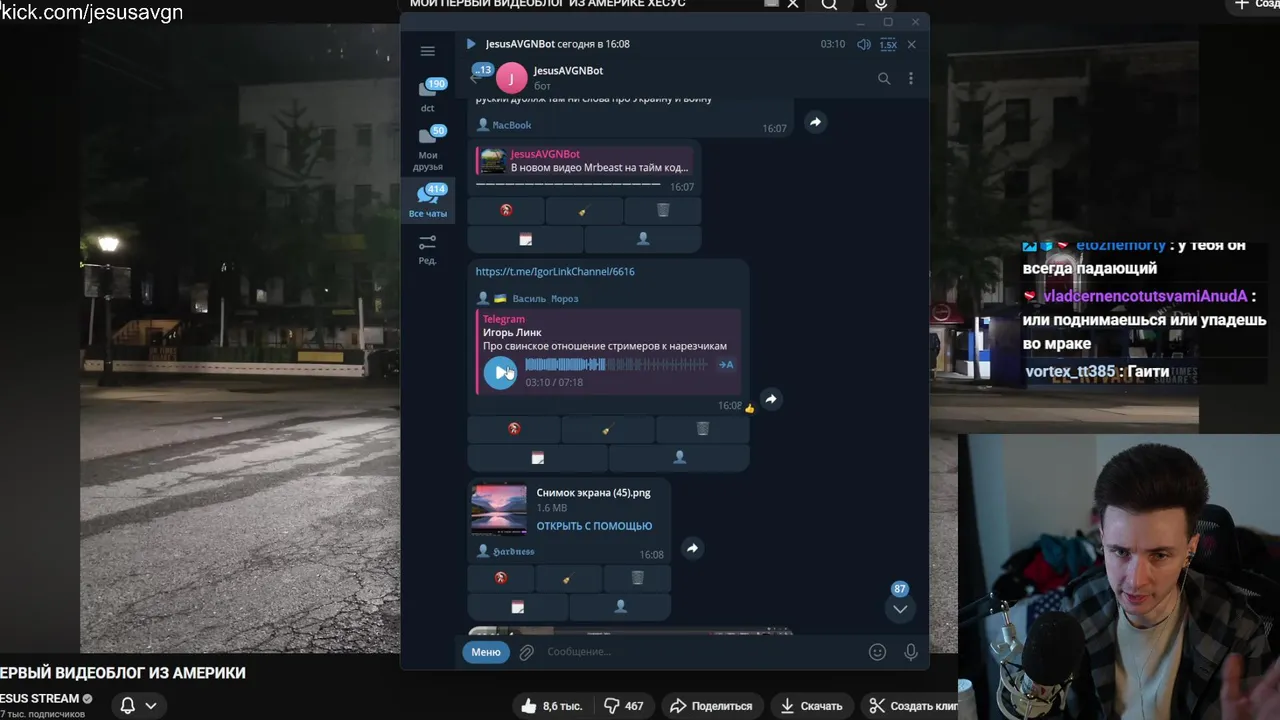Attach a file with the paperclip icon

(527, 652)
